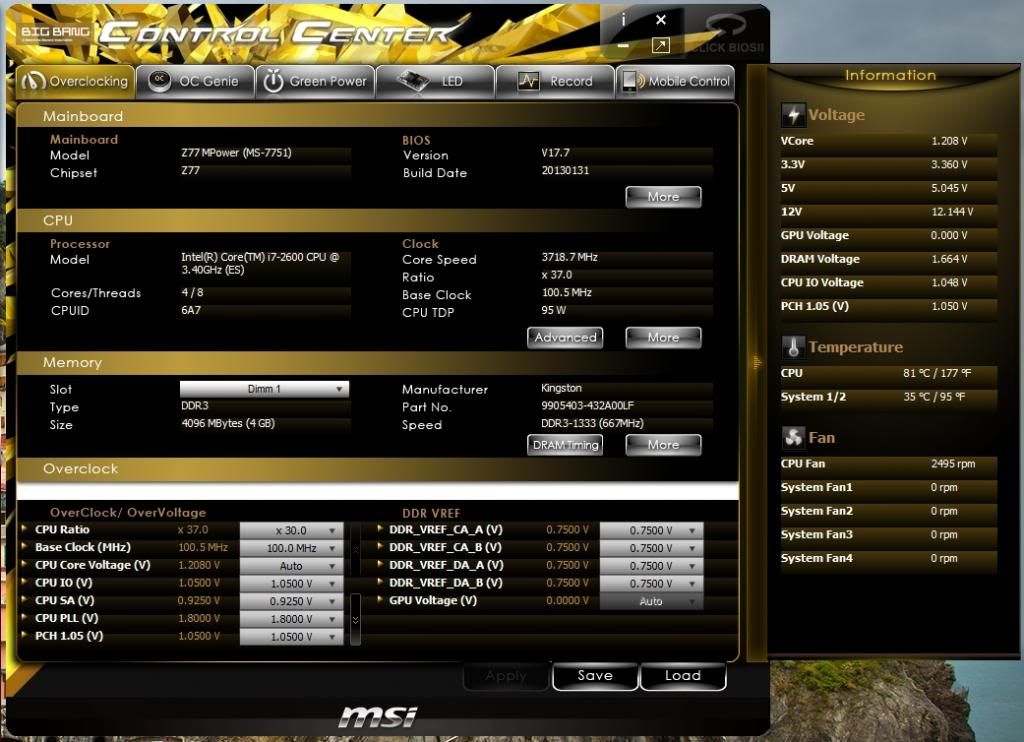
Task: Open the LED tab
Action: pos(436,82)
